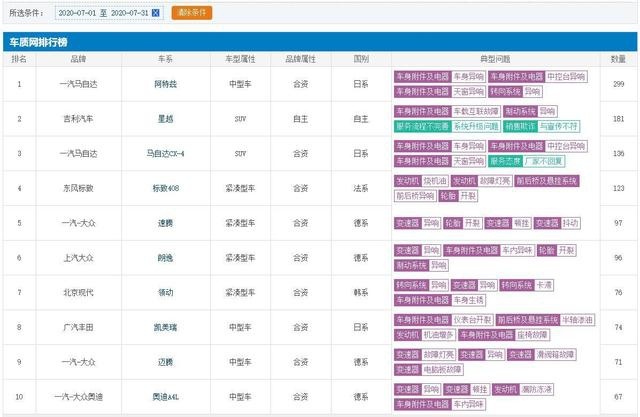Click the 座椅故障 tag in 凯美瑞 row
This screenshot has height=417, width=640.
(x=532, y=335)
